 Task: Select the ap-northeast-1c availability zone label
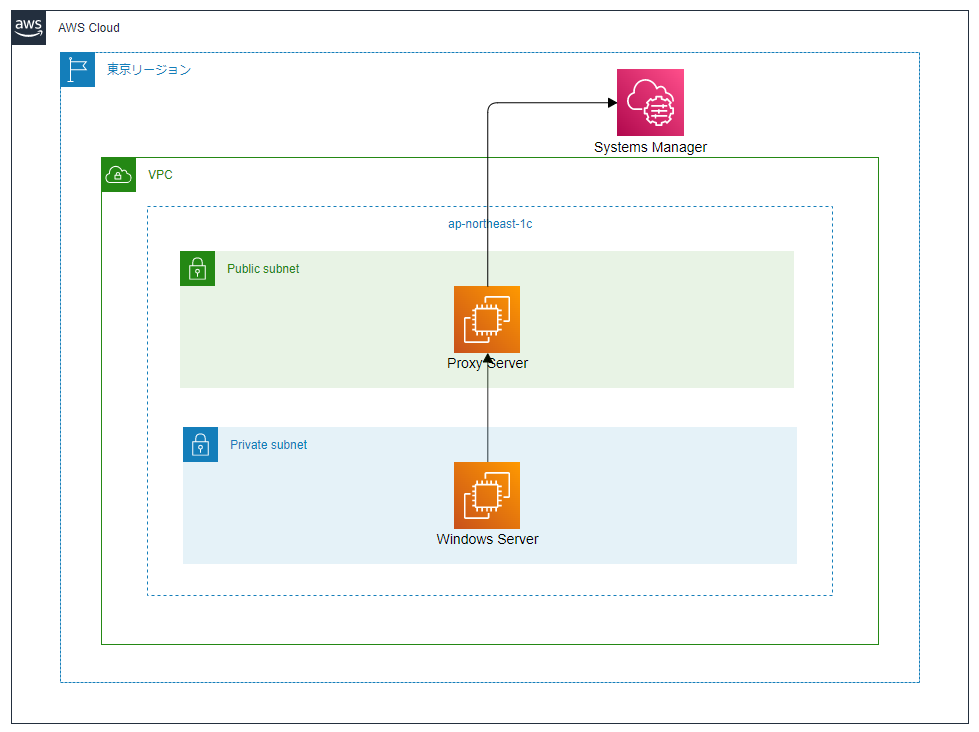[x=489, y=223]
